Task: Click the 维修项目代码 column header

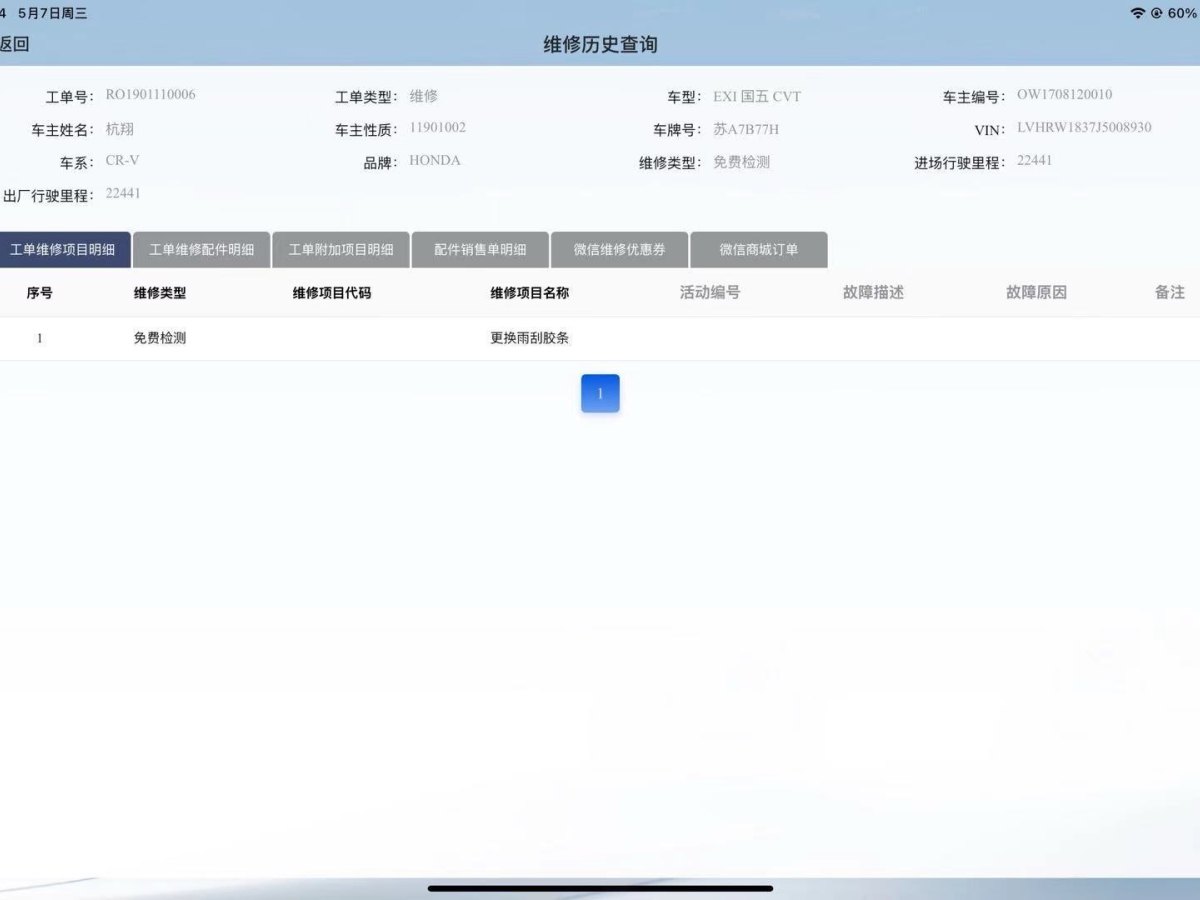Action: pos(332,293)
